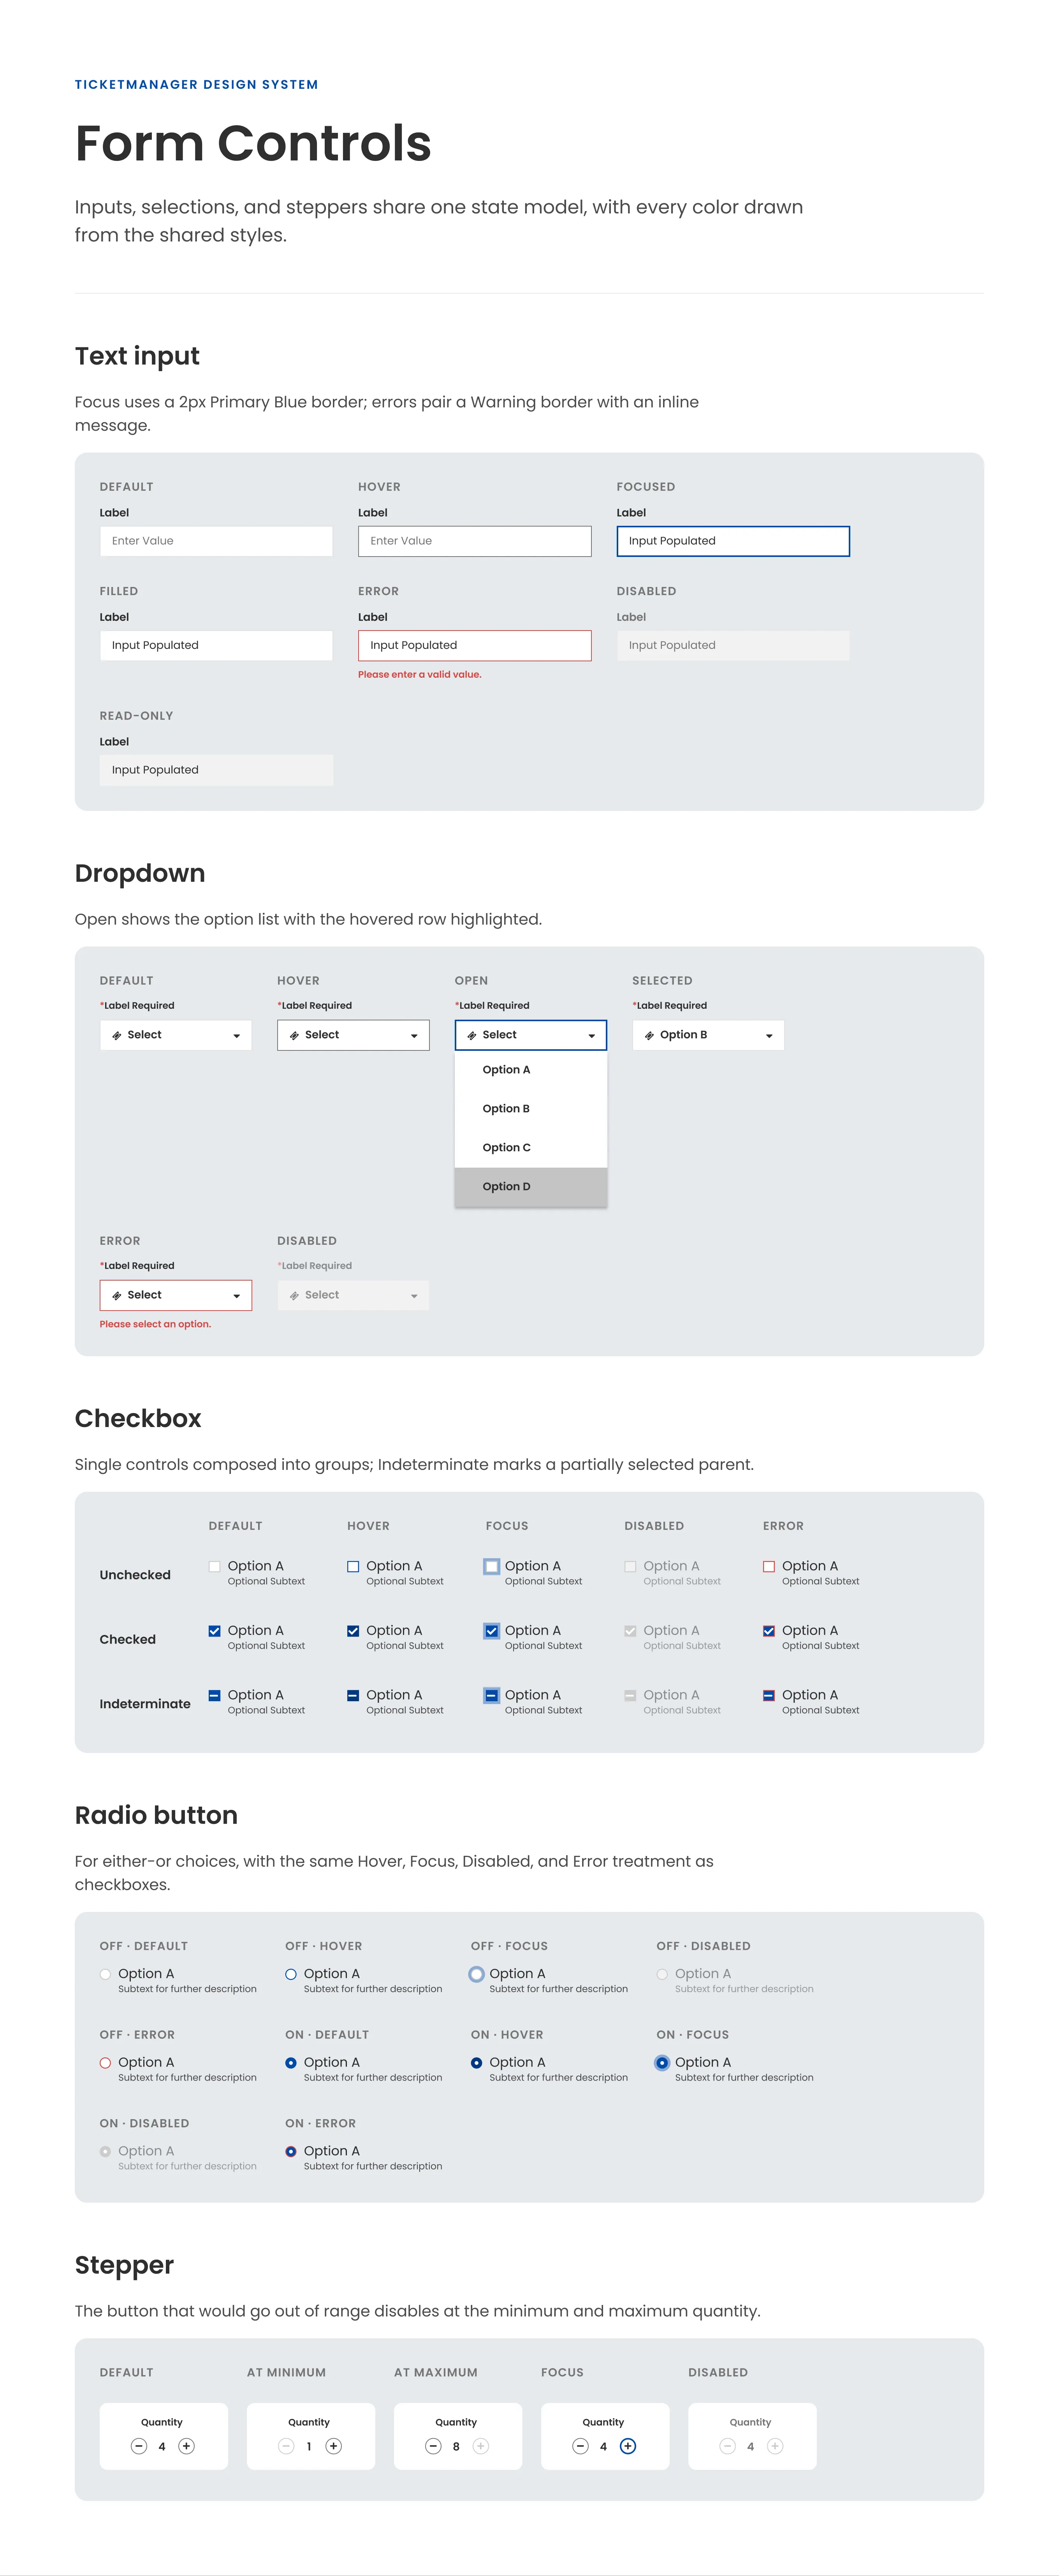This screenshot has height=2576, width=1059.
Task: Select the Off Default radio button
Action: tap(105, 1974)
